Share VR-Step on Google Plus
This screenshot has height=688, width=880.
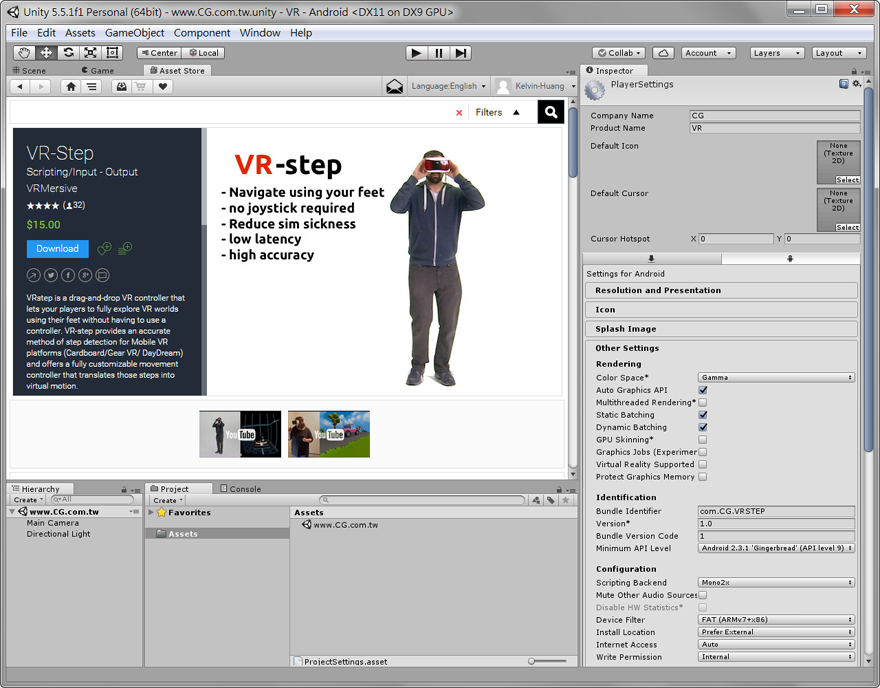(x=85, y=275)
